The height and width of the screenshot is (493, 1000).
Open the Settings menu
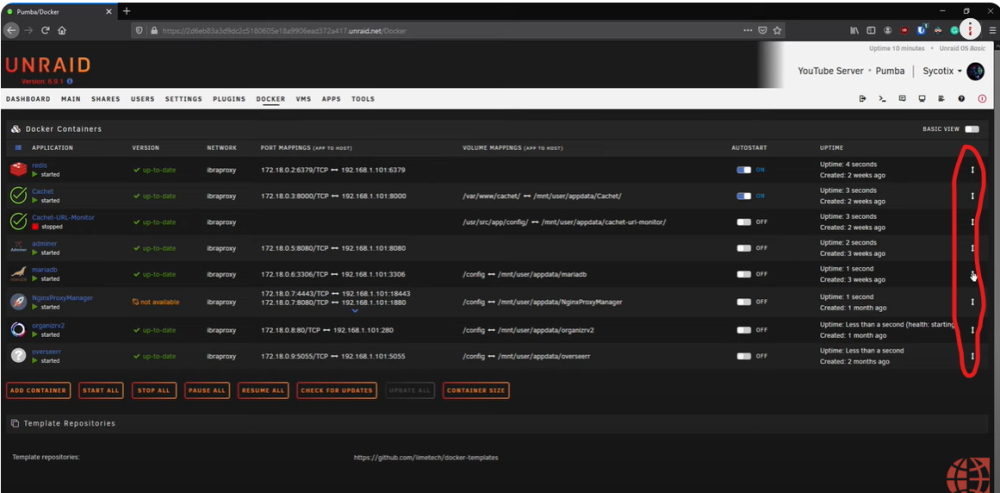pos(184,99)
